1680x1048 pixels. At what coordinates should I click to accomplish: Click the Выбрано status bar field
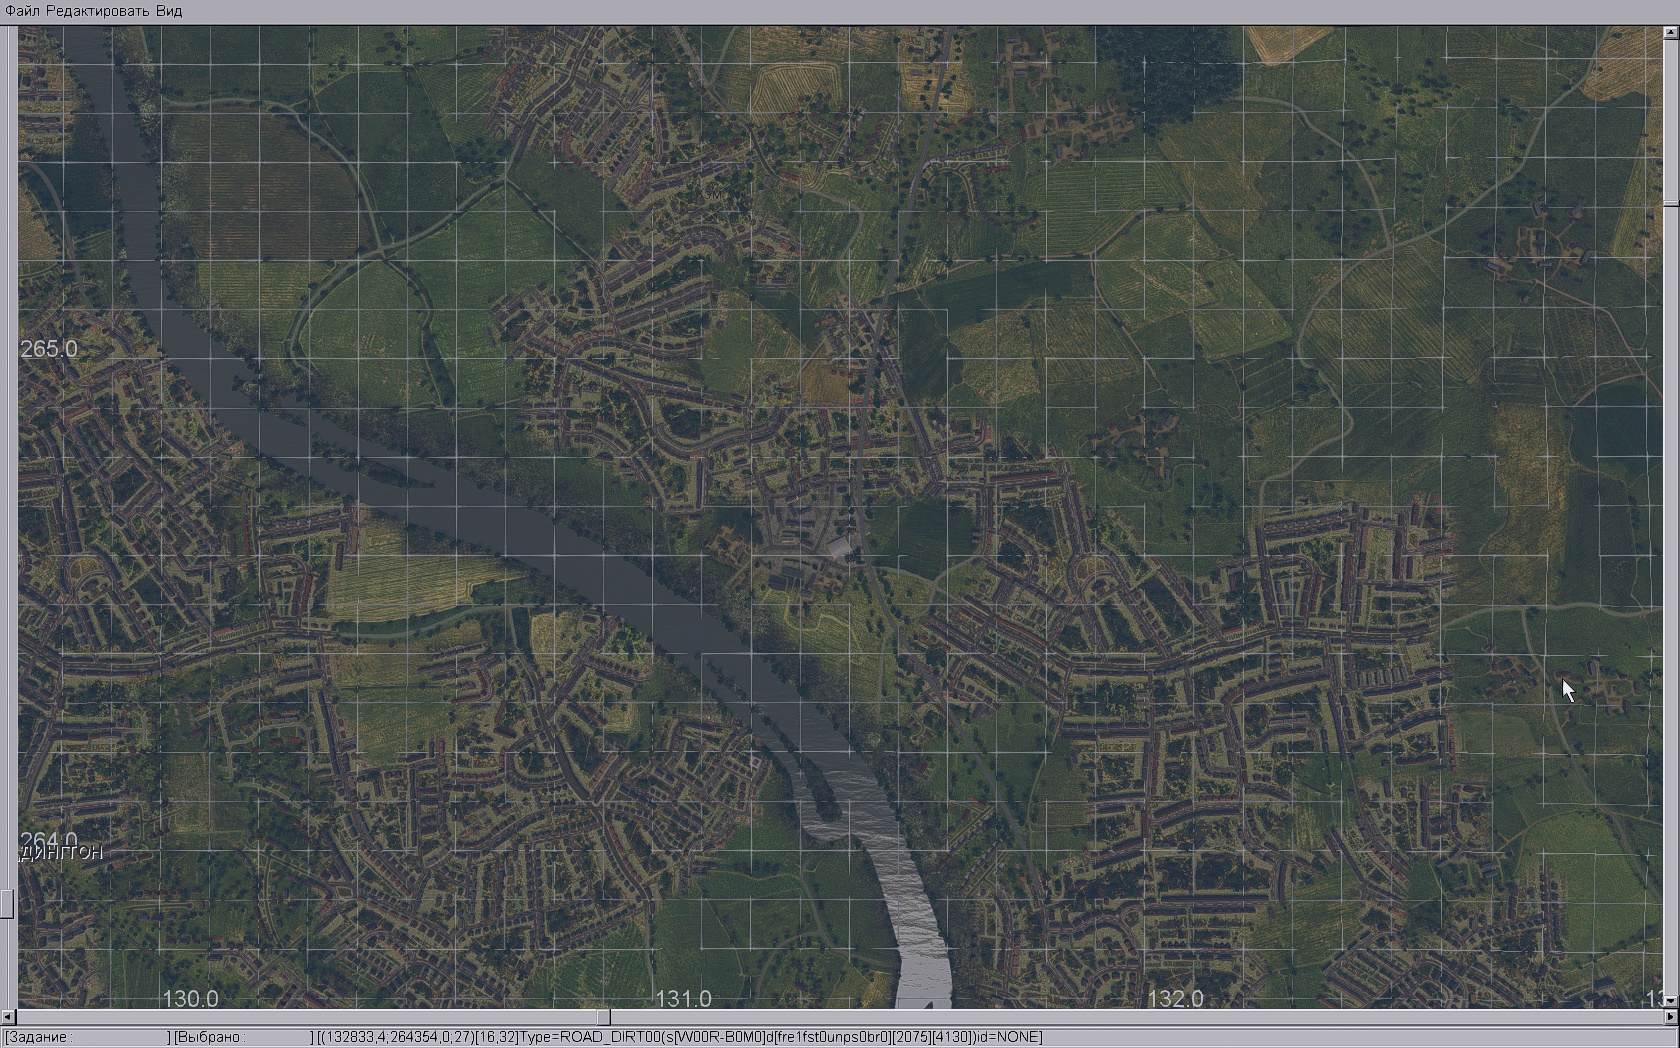click(242, 1037)
